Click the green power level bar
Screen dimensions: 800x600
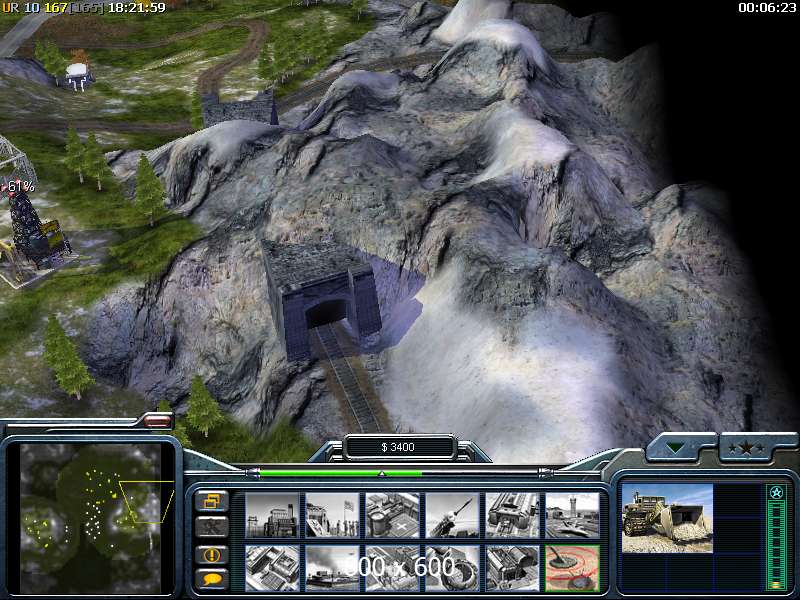tap(341, 473)
